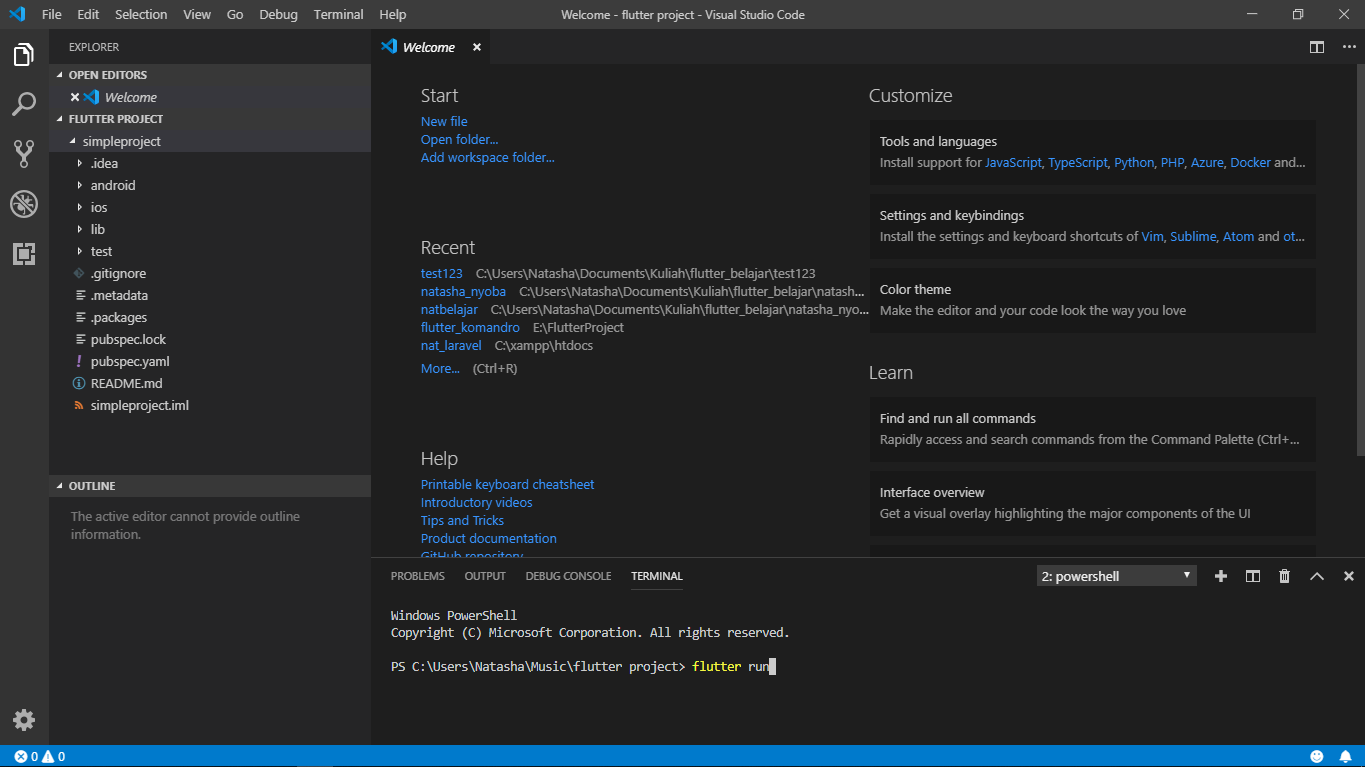
Task: Open pubspec.yaml in the explorer
Action: pyautogui.click(x=210, y=361)
